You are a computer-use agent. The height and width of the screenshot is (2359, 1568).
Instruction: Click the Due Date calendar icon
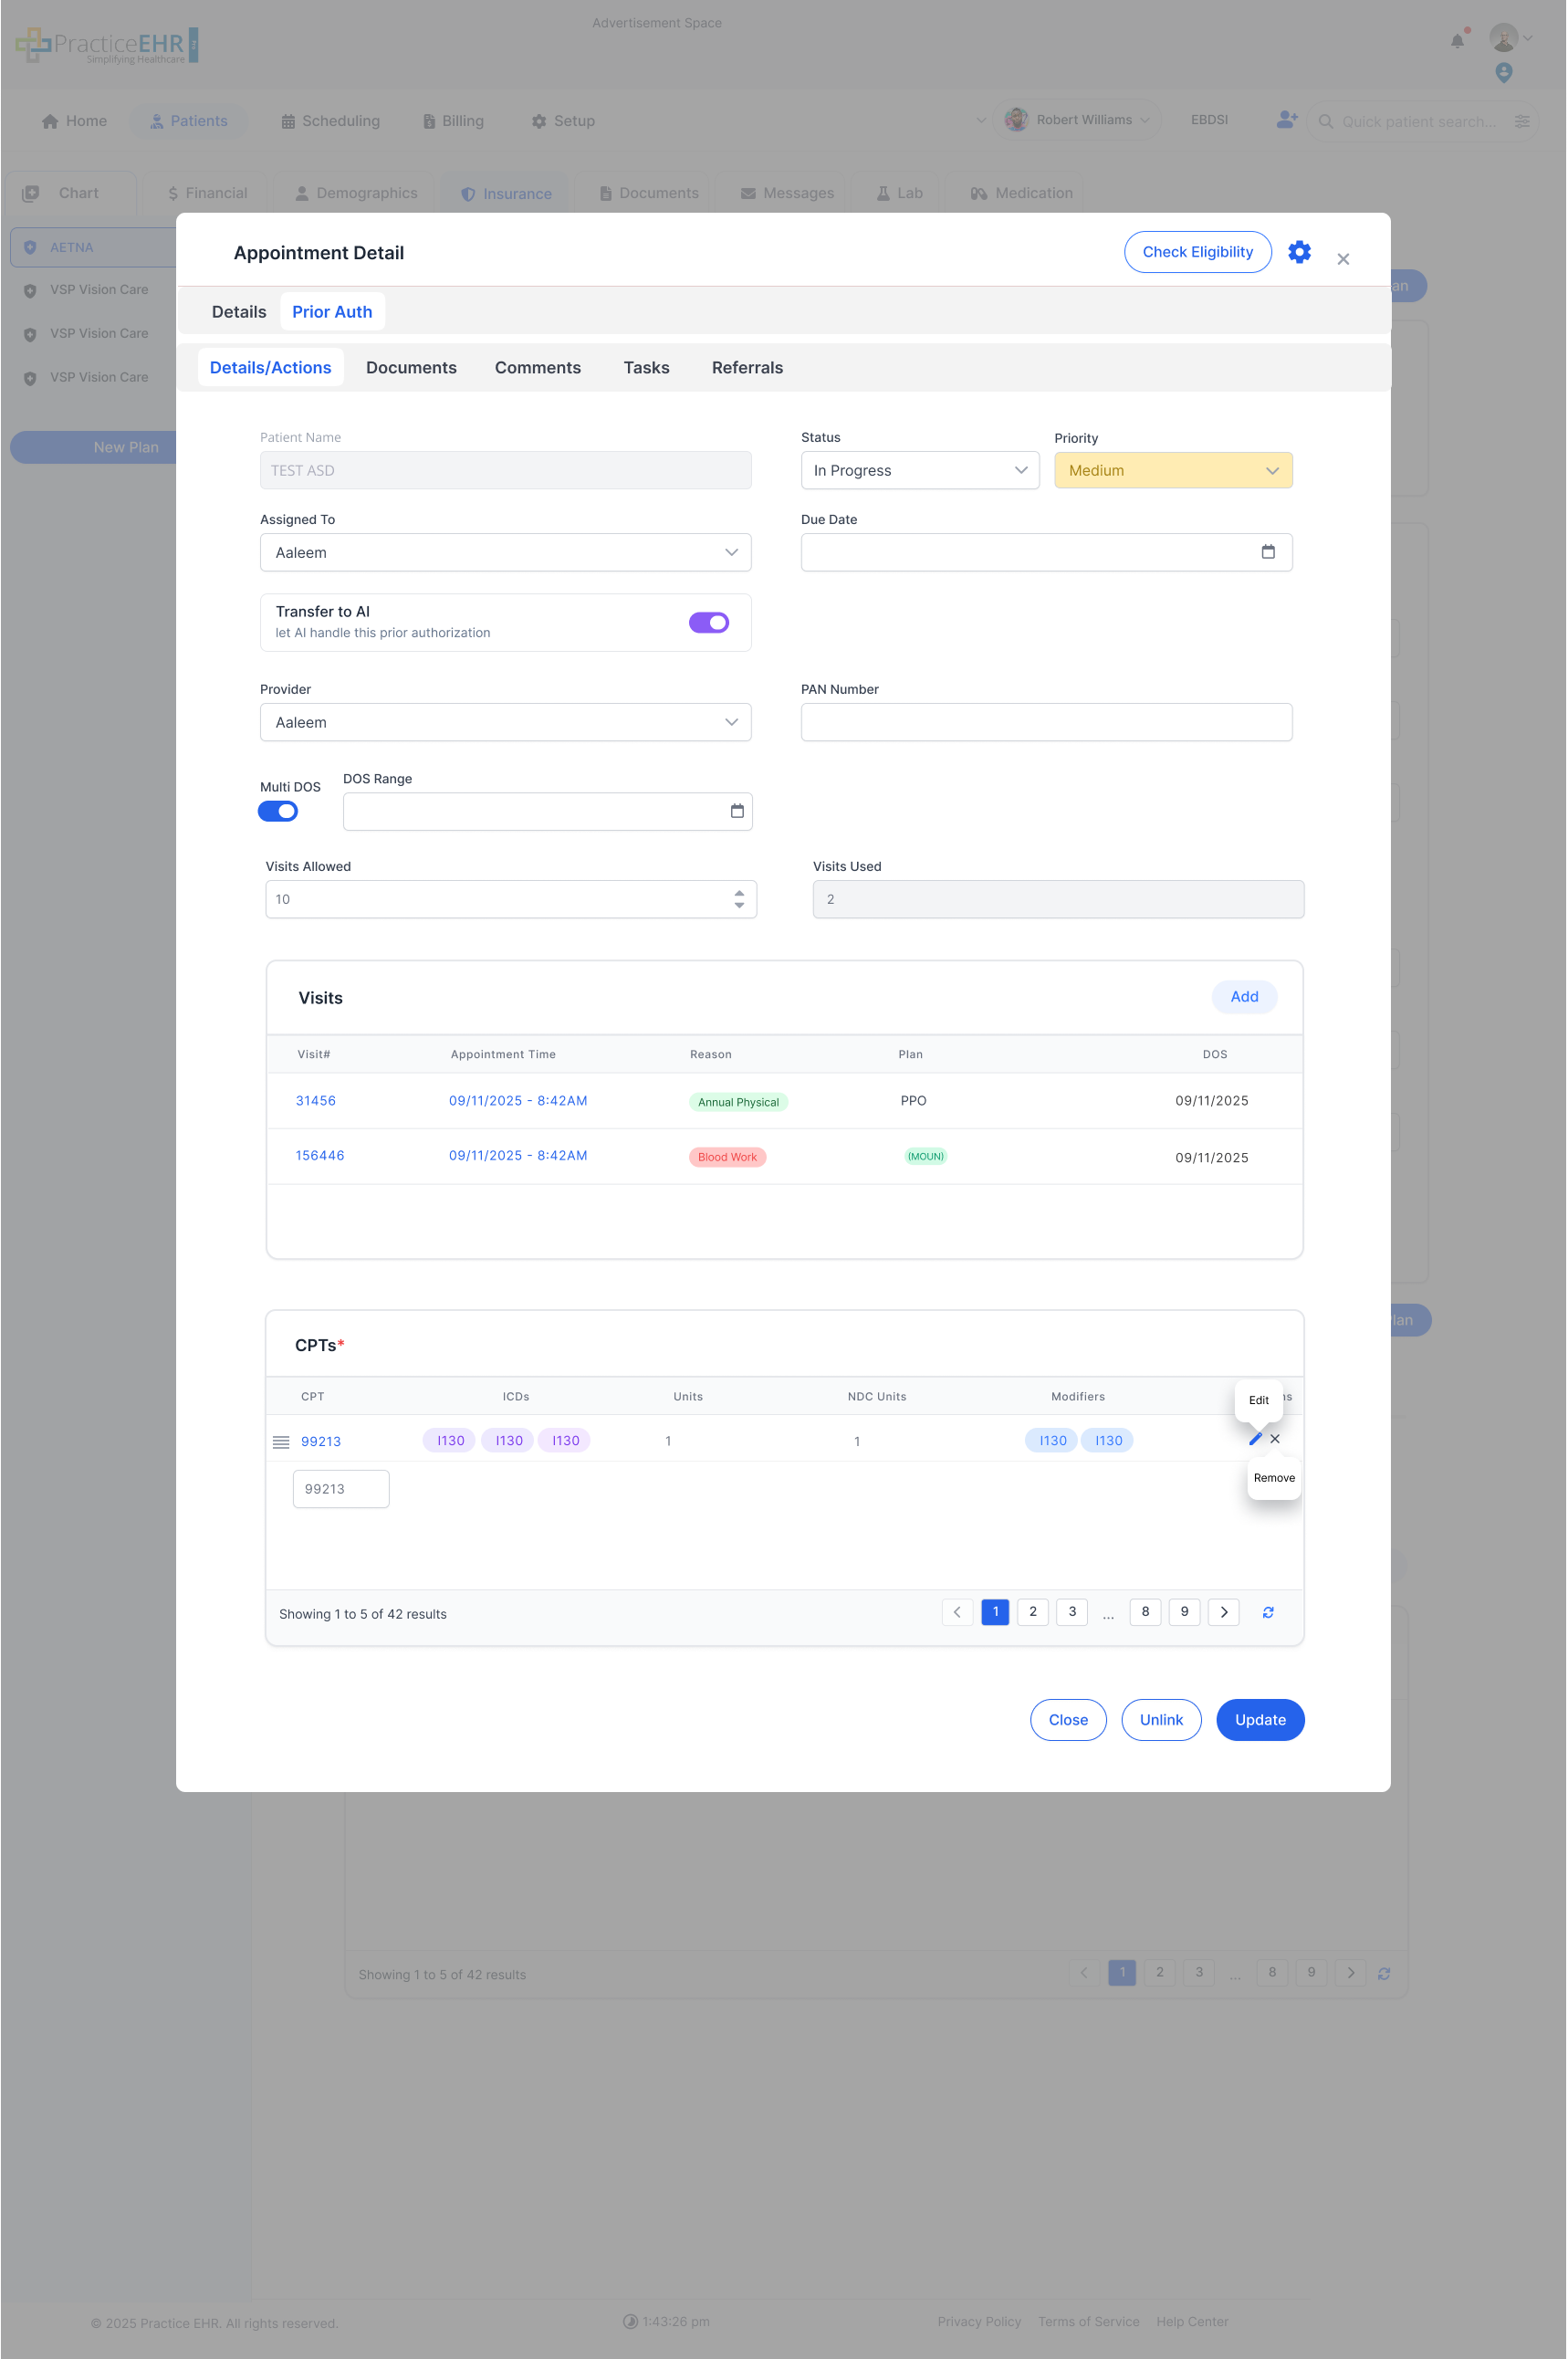(1269, 551)
